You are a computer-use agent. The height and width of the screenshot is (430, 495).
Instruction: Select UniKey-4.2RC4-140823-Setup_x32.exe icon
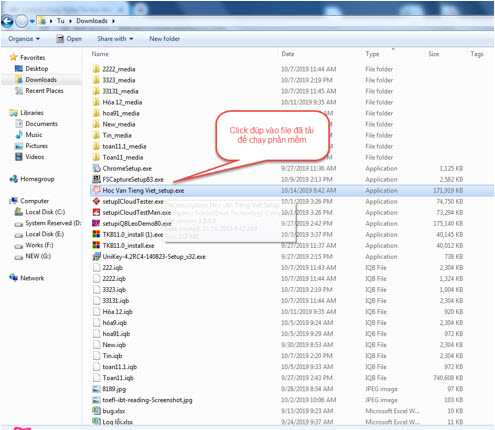coord(96,256)
